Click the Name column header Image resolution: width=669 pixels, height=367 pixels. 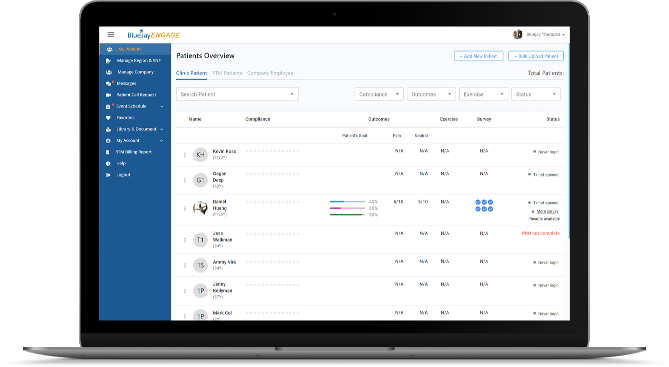pyautogui.click(x=195, y=119)
